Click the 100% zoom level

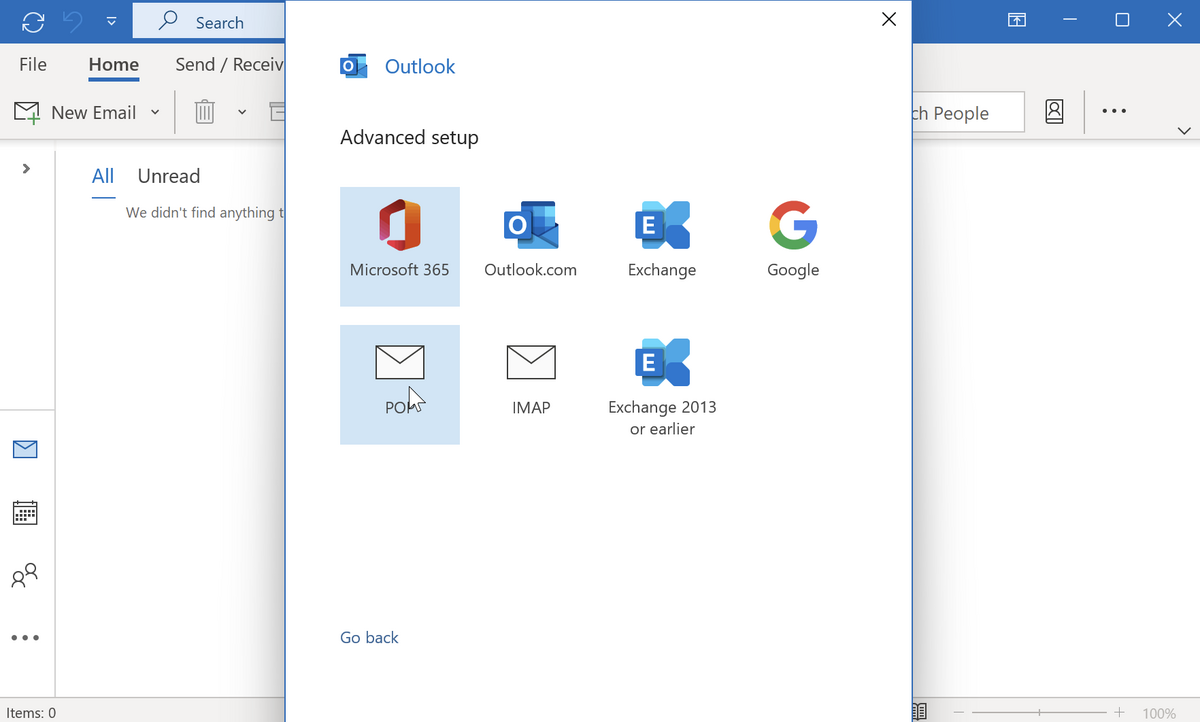click(x=1159, y=714)
